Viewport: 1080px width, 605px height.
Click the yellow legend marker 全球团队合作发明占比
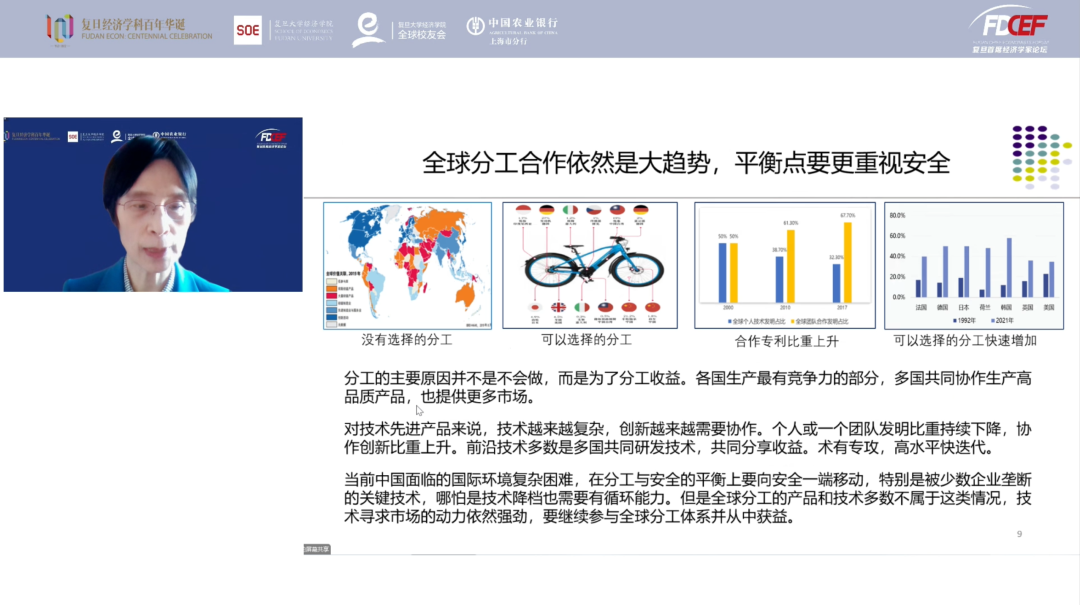pyautogui.click(x=795, y=320)
